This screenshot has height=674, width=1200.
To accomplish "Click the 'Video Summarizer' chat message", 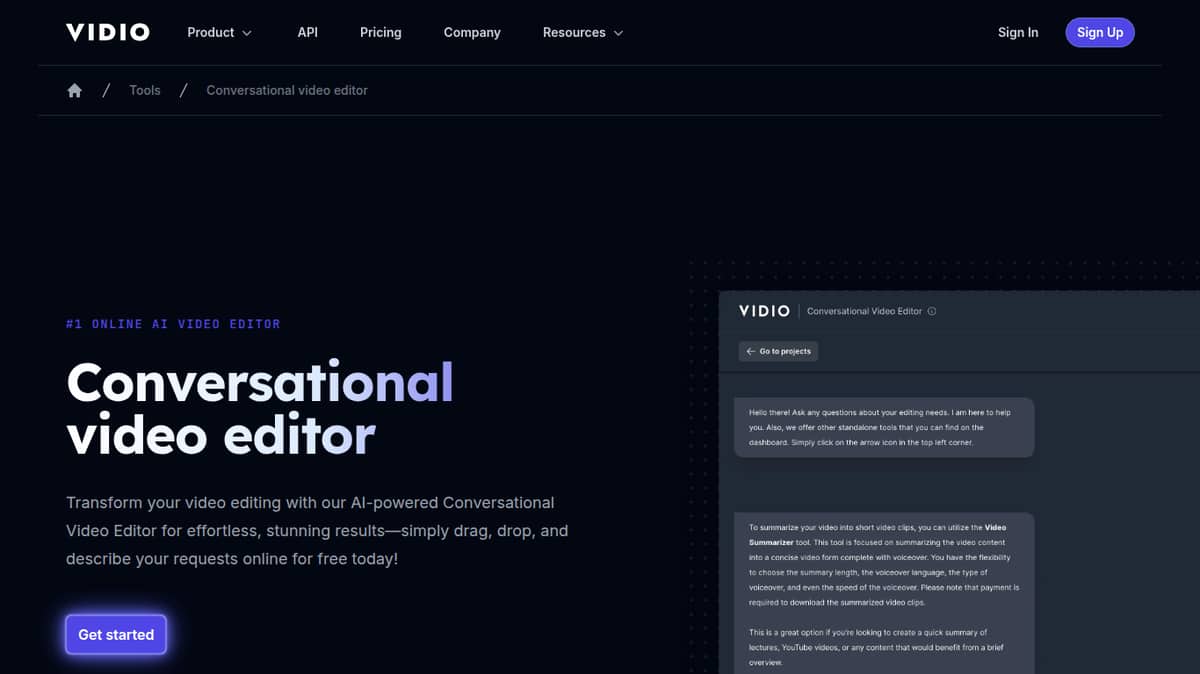I will (884, 592).
